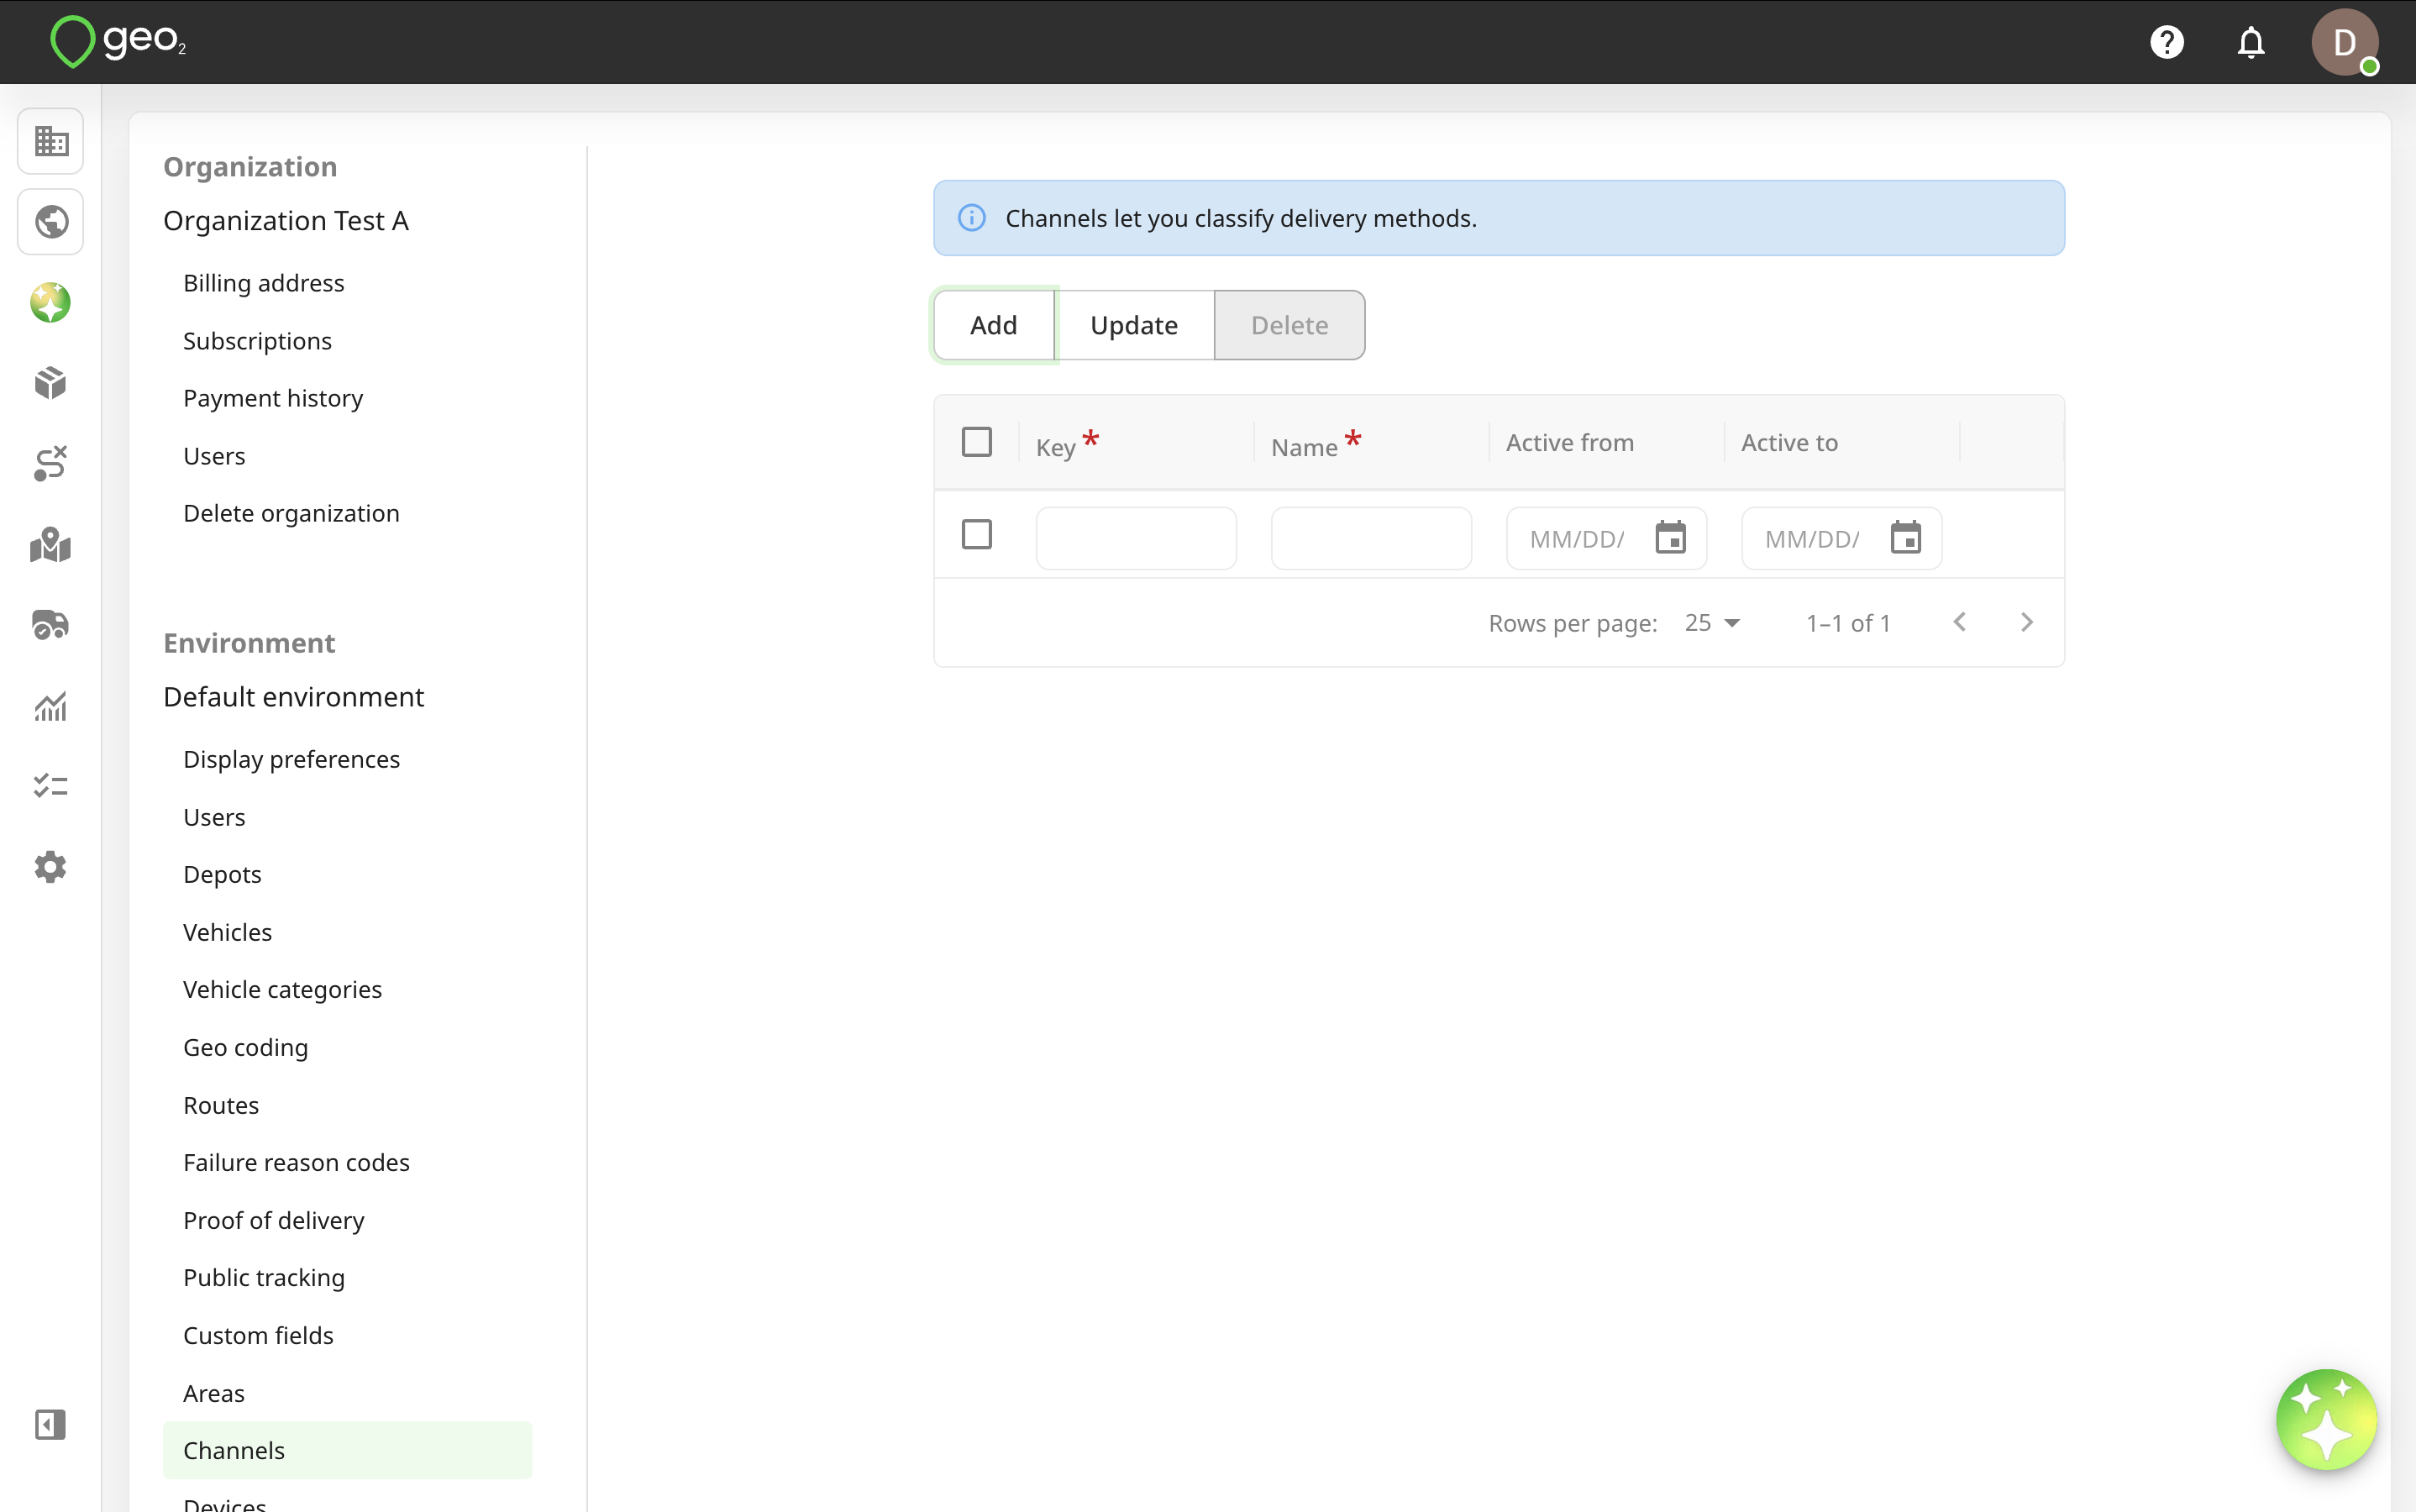The image size is (2416, 1512).
Task: Collapse the side panel toggle icon
Action: pyautogui.click(x=50, y=1424)
